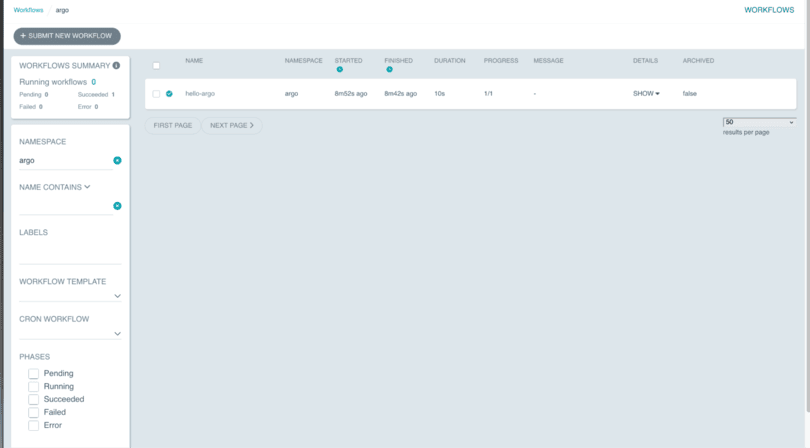Click the namespace input field
810x448 pixels.
click(x=65, y=161)
